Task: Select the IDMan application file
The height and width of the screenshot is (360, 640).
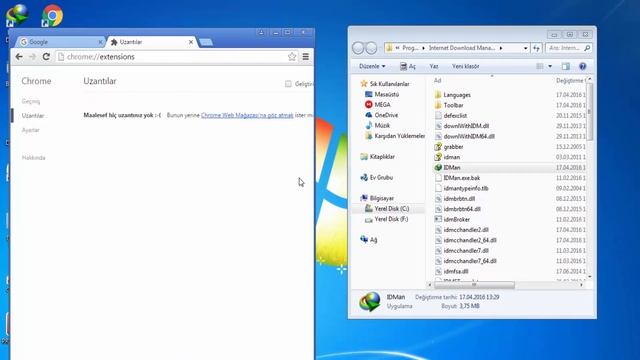Action: click(447, 167)
